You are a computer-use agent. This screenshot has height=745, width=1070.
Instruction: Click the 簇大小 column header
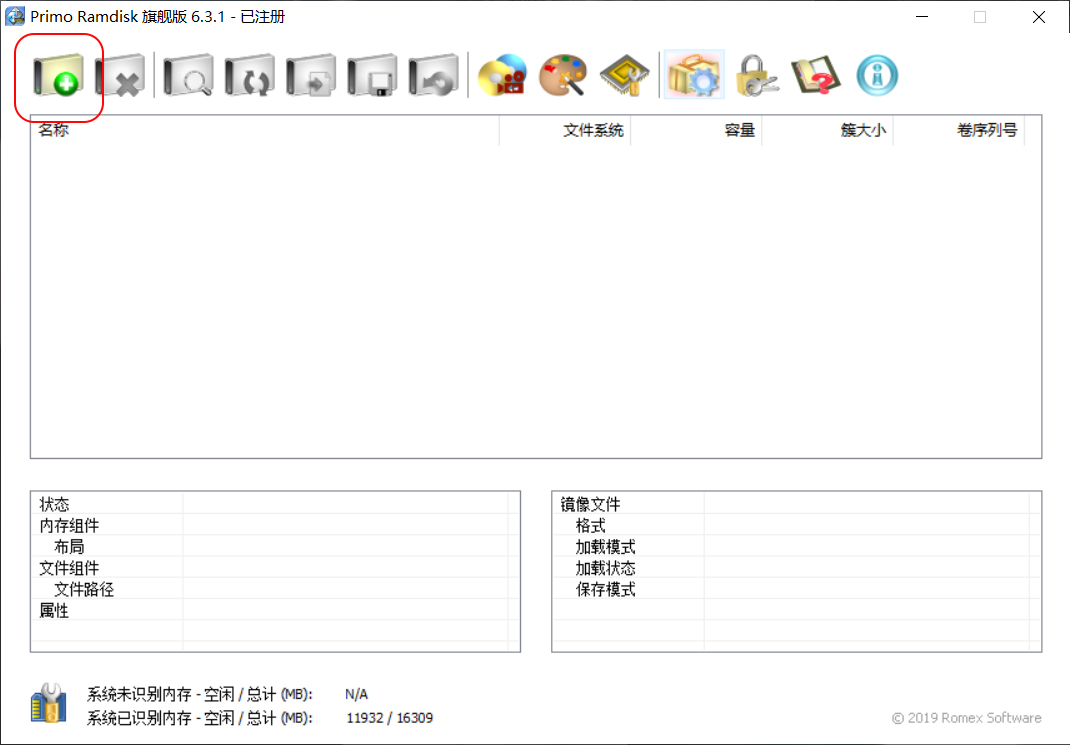click(827, 130)
